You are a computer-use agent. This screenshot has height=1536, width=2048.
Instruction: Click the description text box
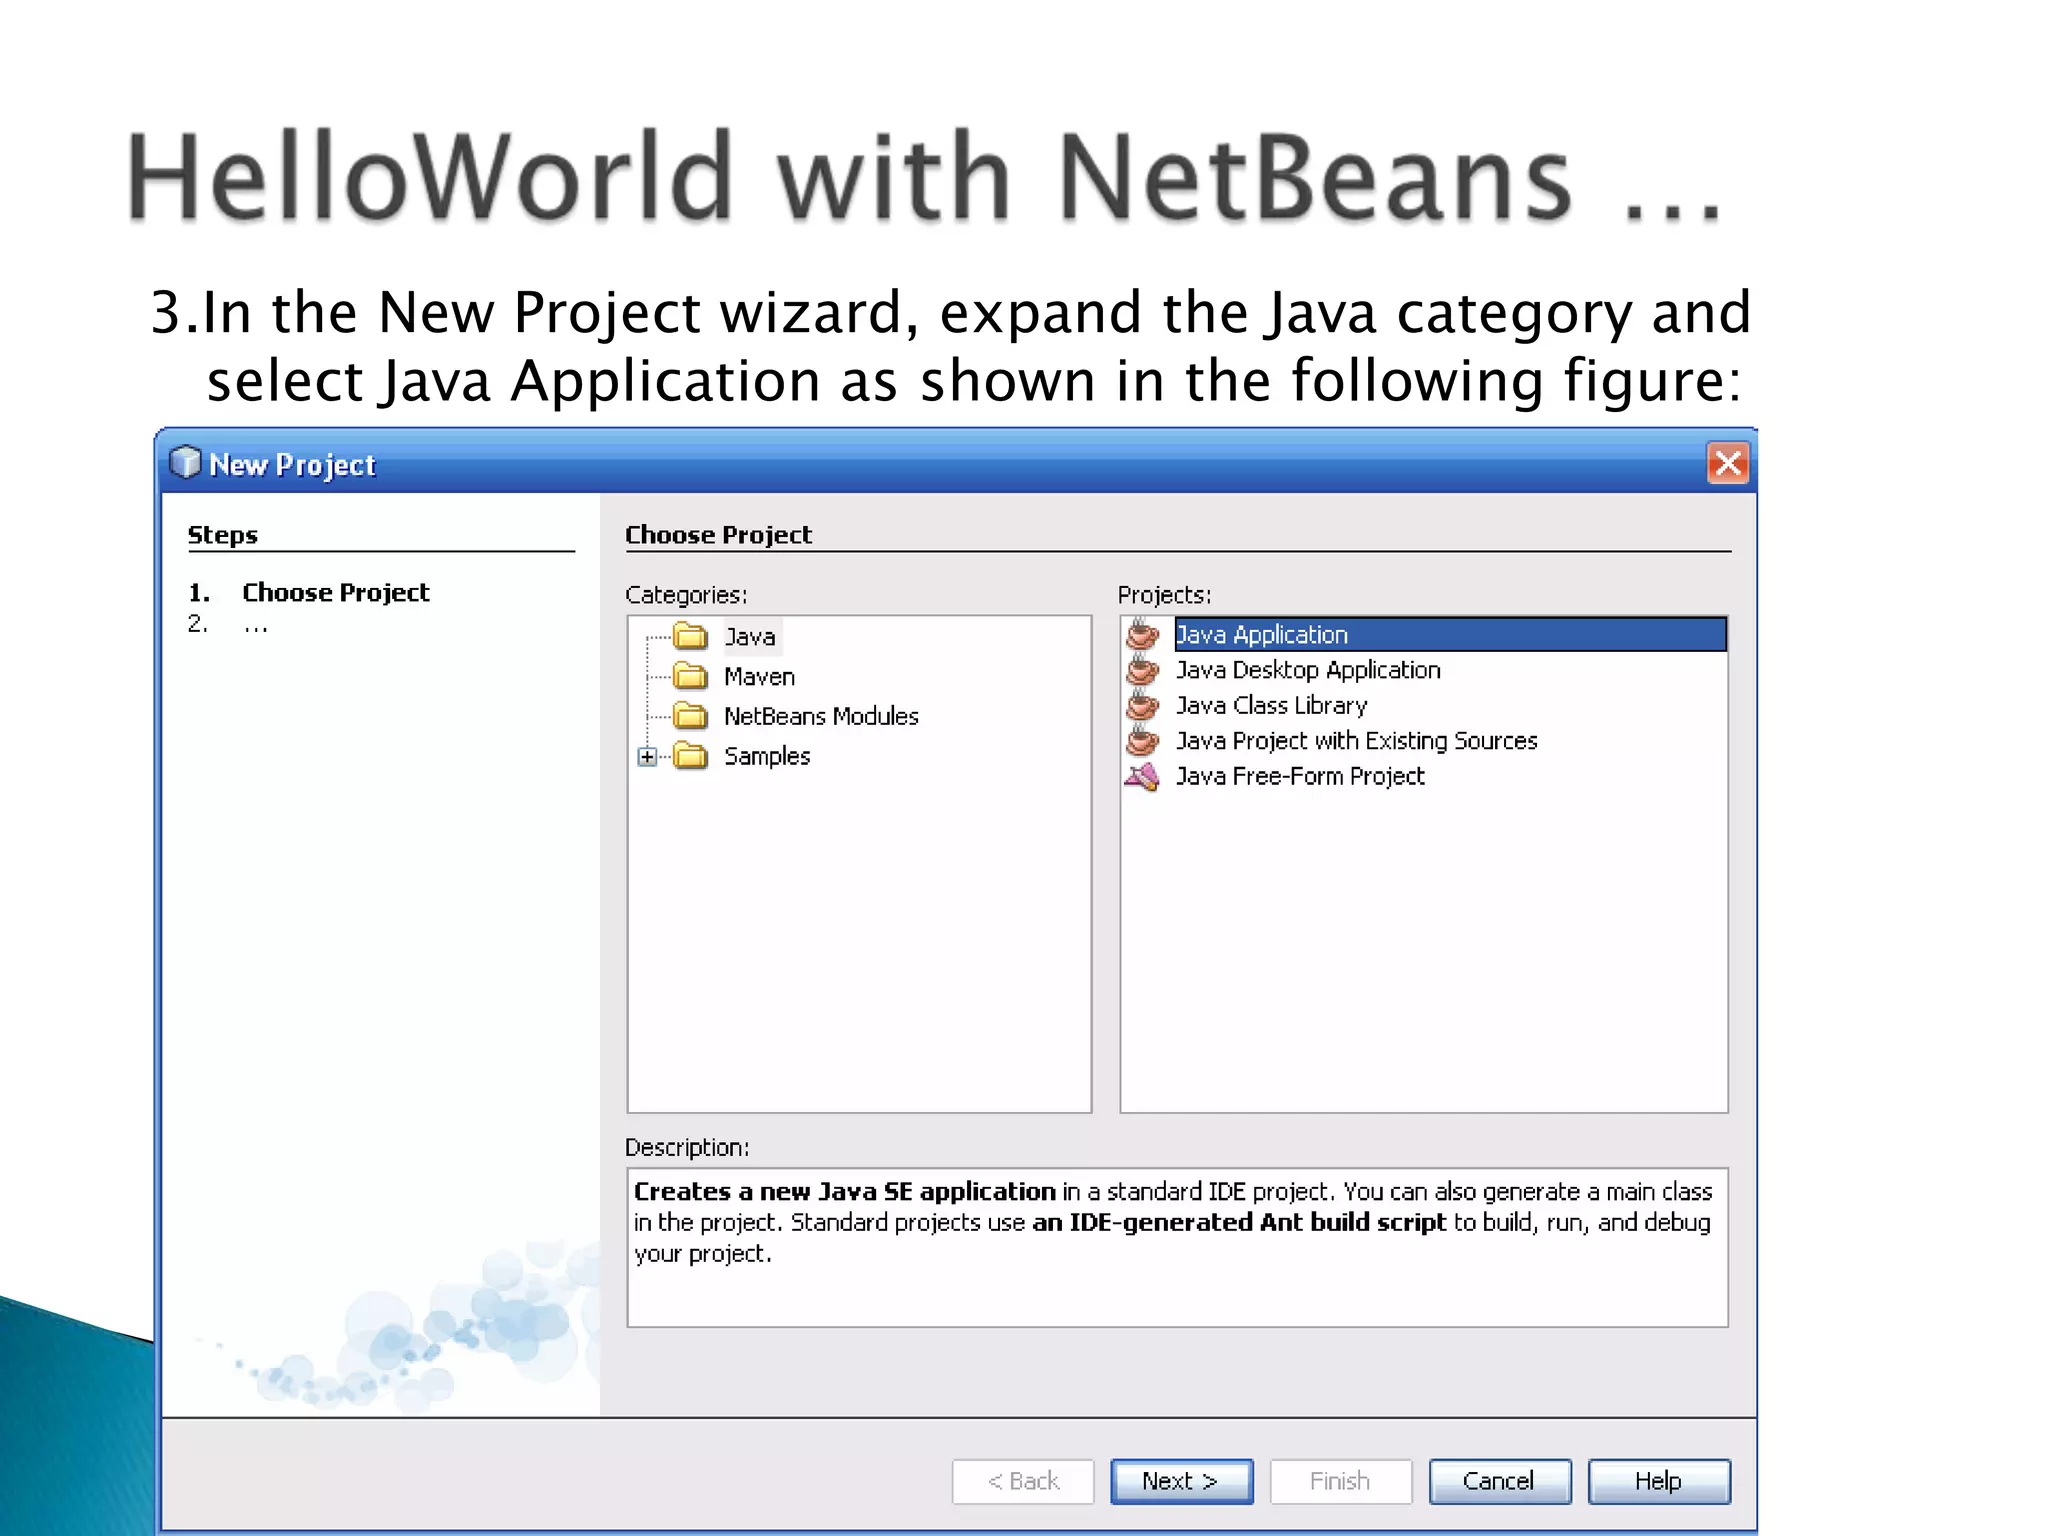point(1177,1247)
